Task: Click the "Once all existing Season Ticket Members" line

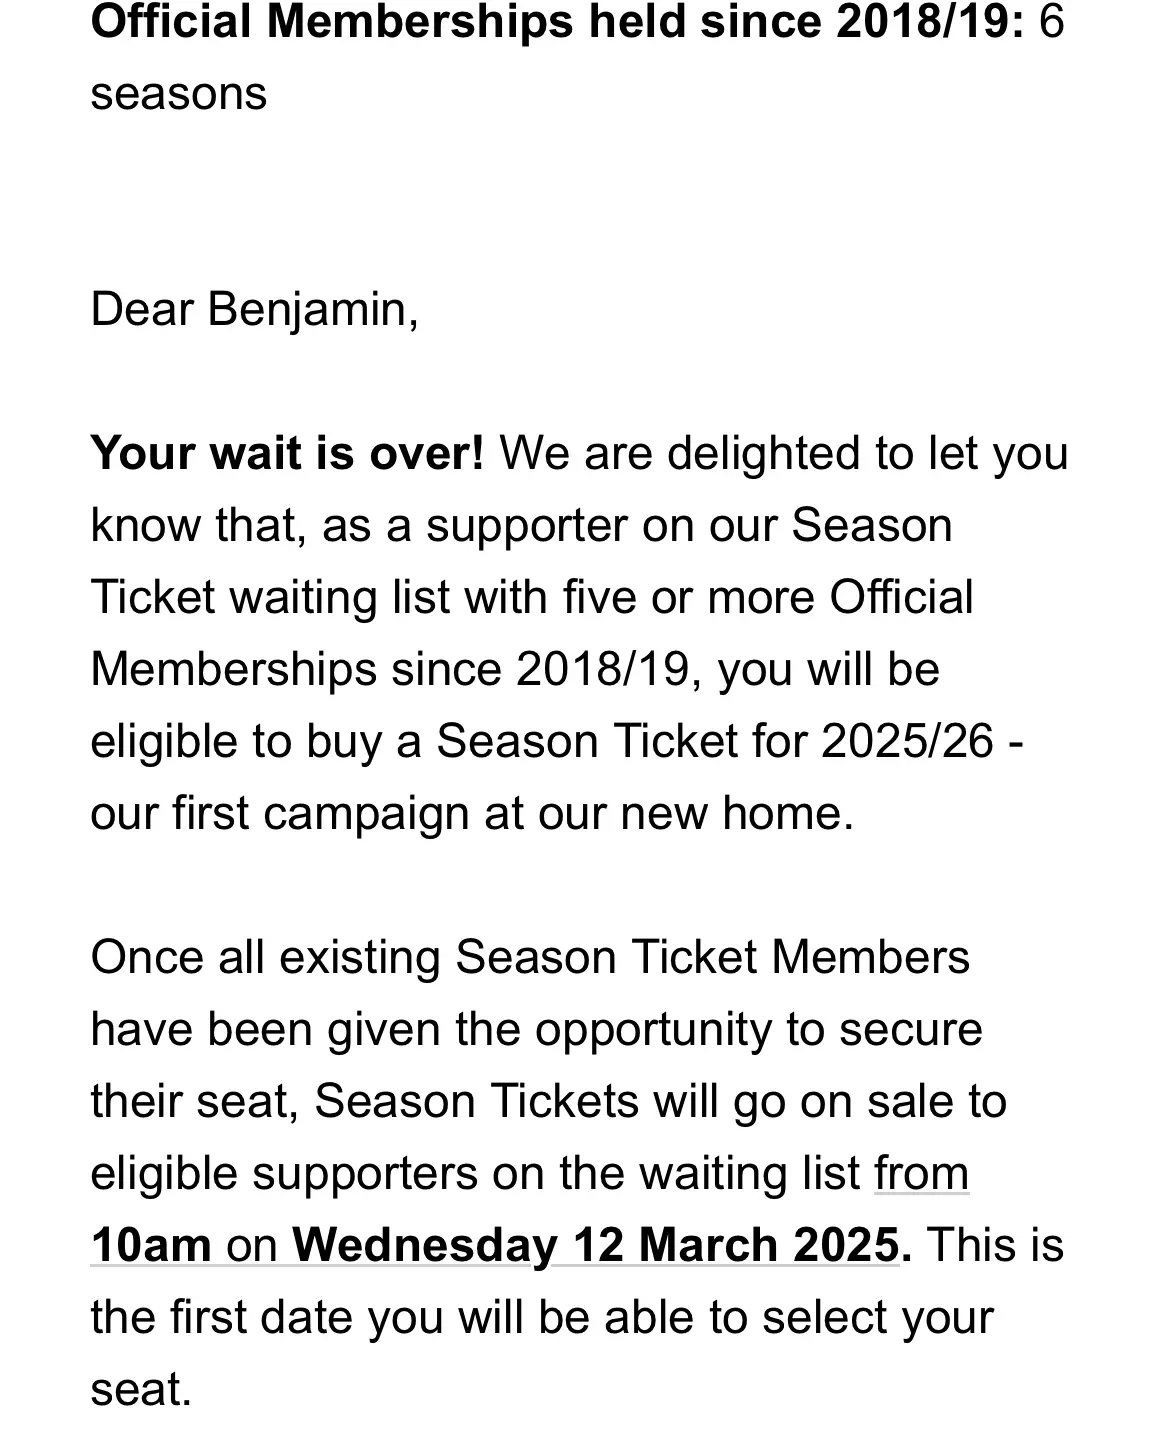Action: pyautogui.click(x=530, y=958)
